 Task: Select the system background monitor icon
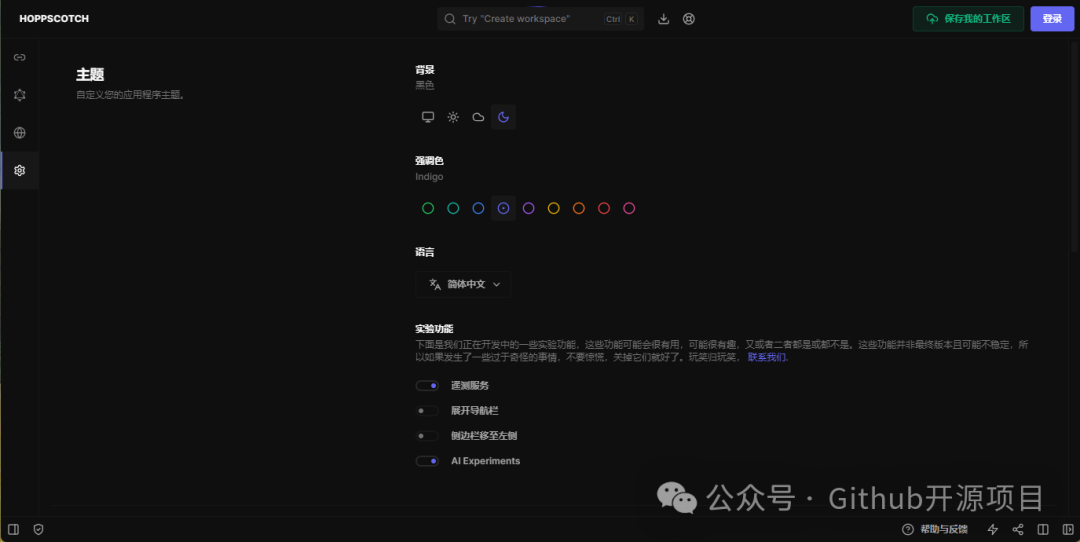pyautogui.click(x=428, y=117)
